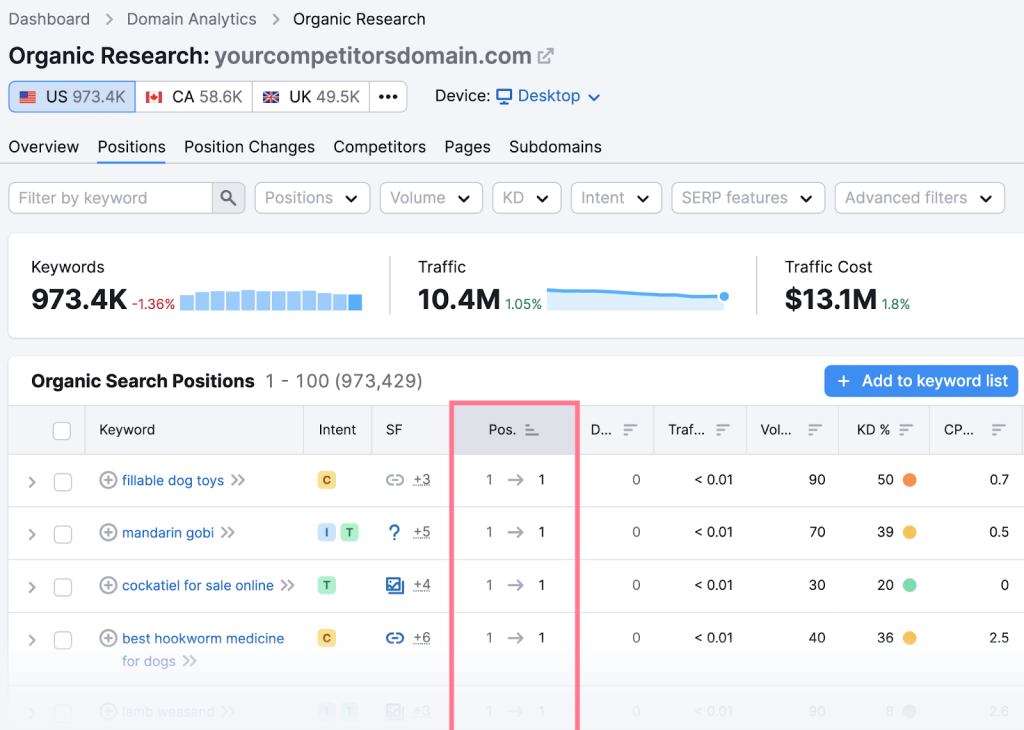Open the SERP features filter dropdown

(747, 198)
